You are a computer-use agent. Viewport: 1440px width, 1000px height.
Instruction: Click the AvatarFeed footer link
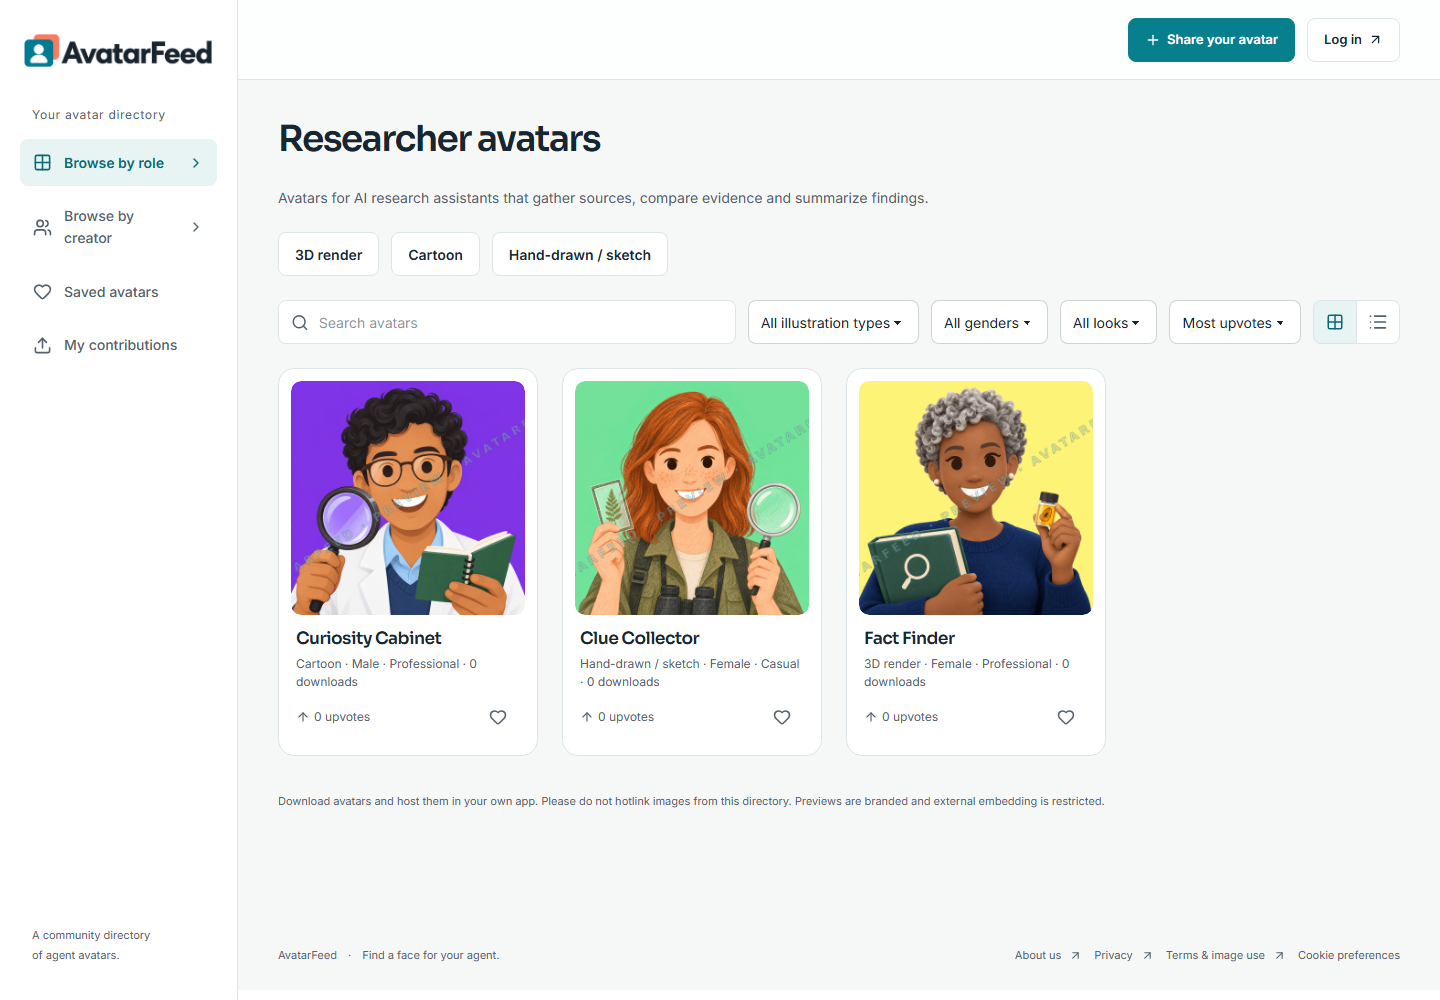click(307, 955)
